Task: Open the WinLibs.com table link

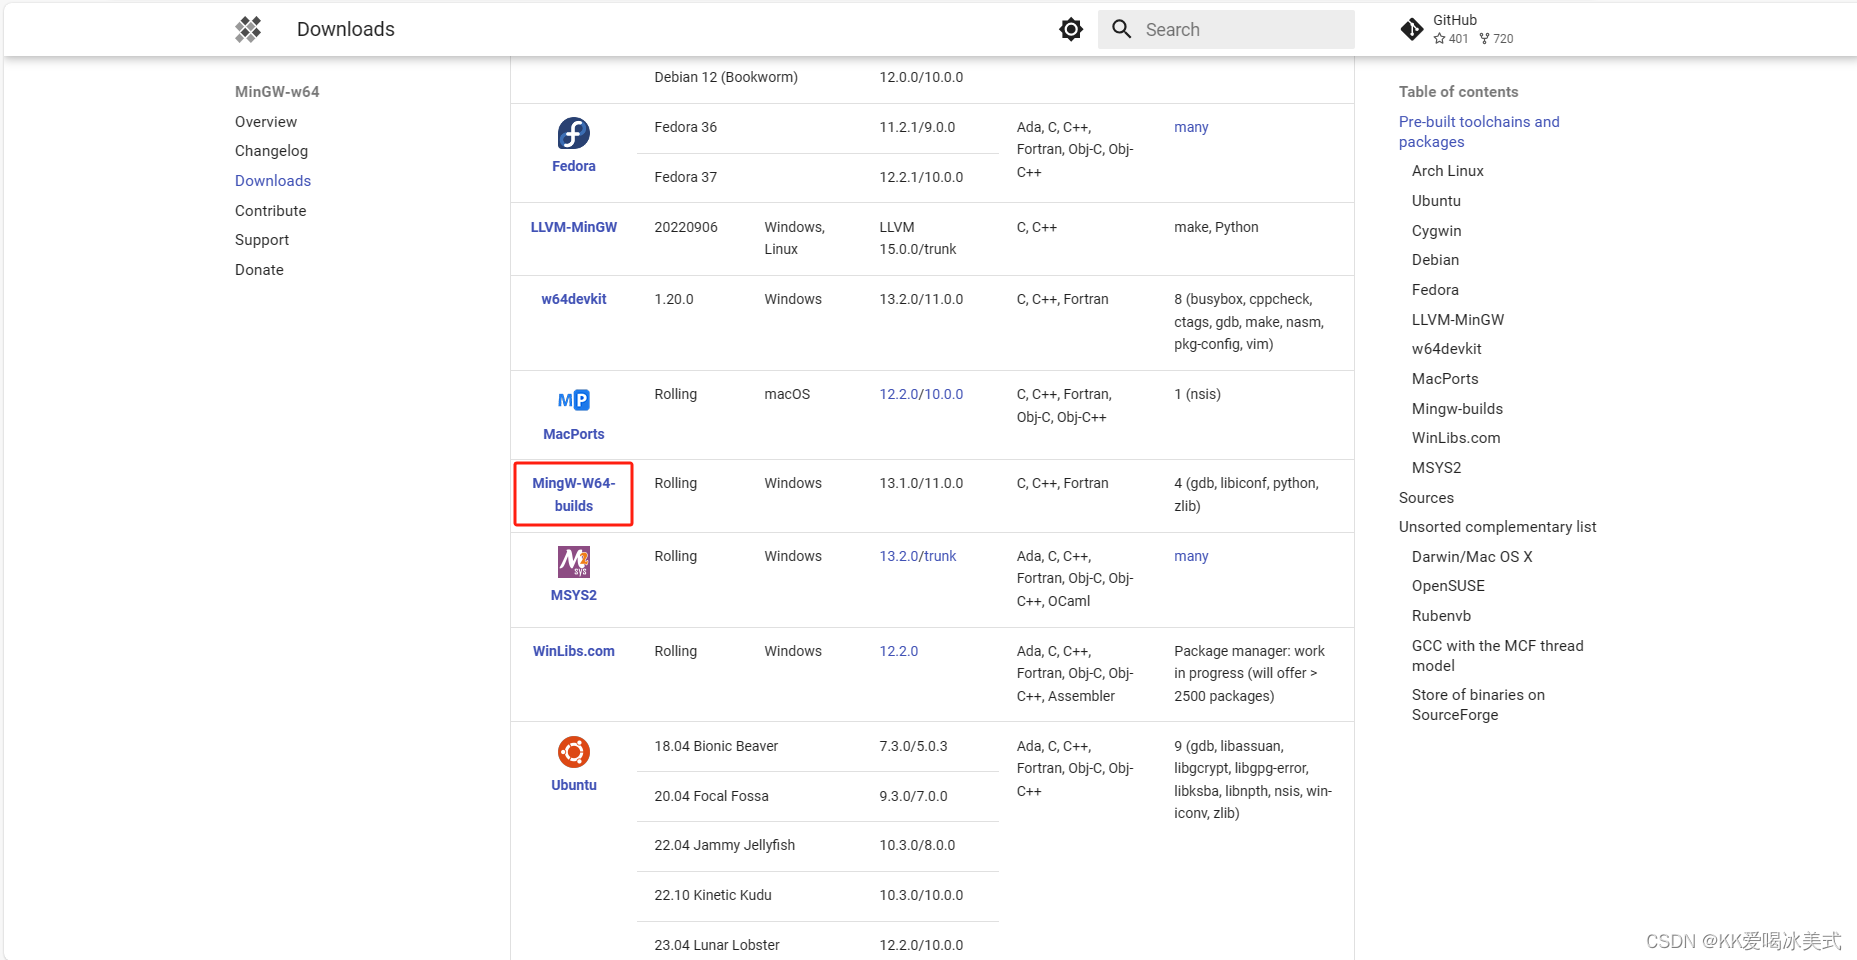Action: [x=574, y=651]
